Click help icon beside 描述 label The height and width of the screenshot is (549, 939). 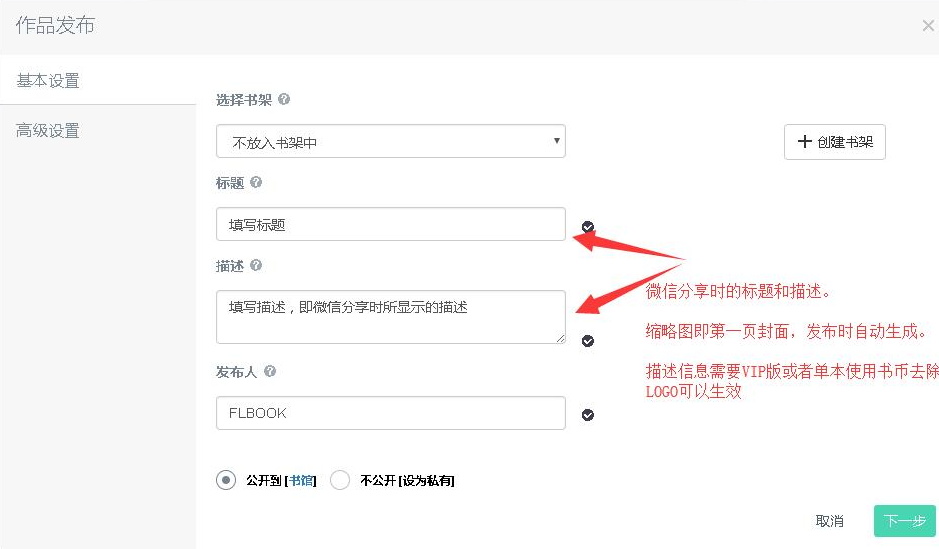(x=256, y=265)
